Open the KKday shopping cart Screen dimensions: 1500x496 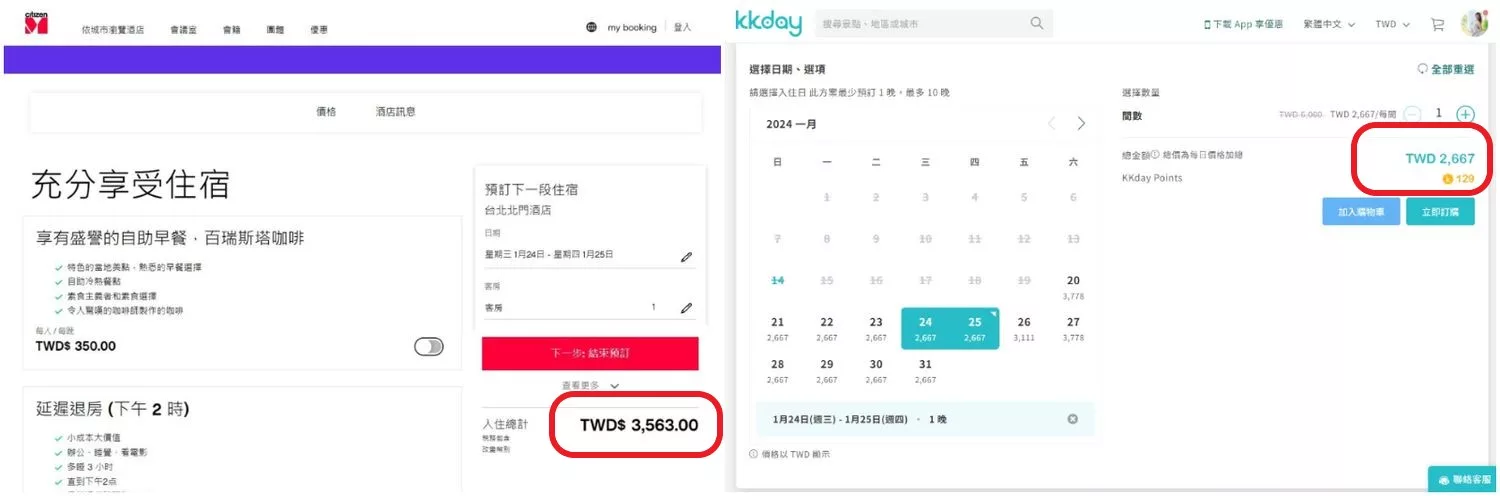[1437, 24]
